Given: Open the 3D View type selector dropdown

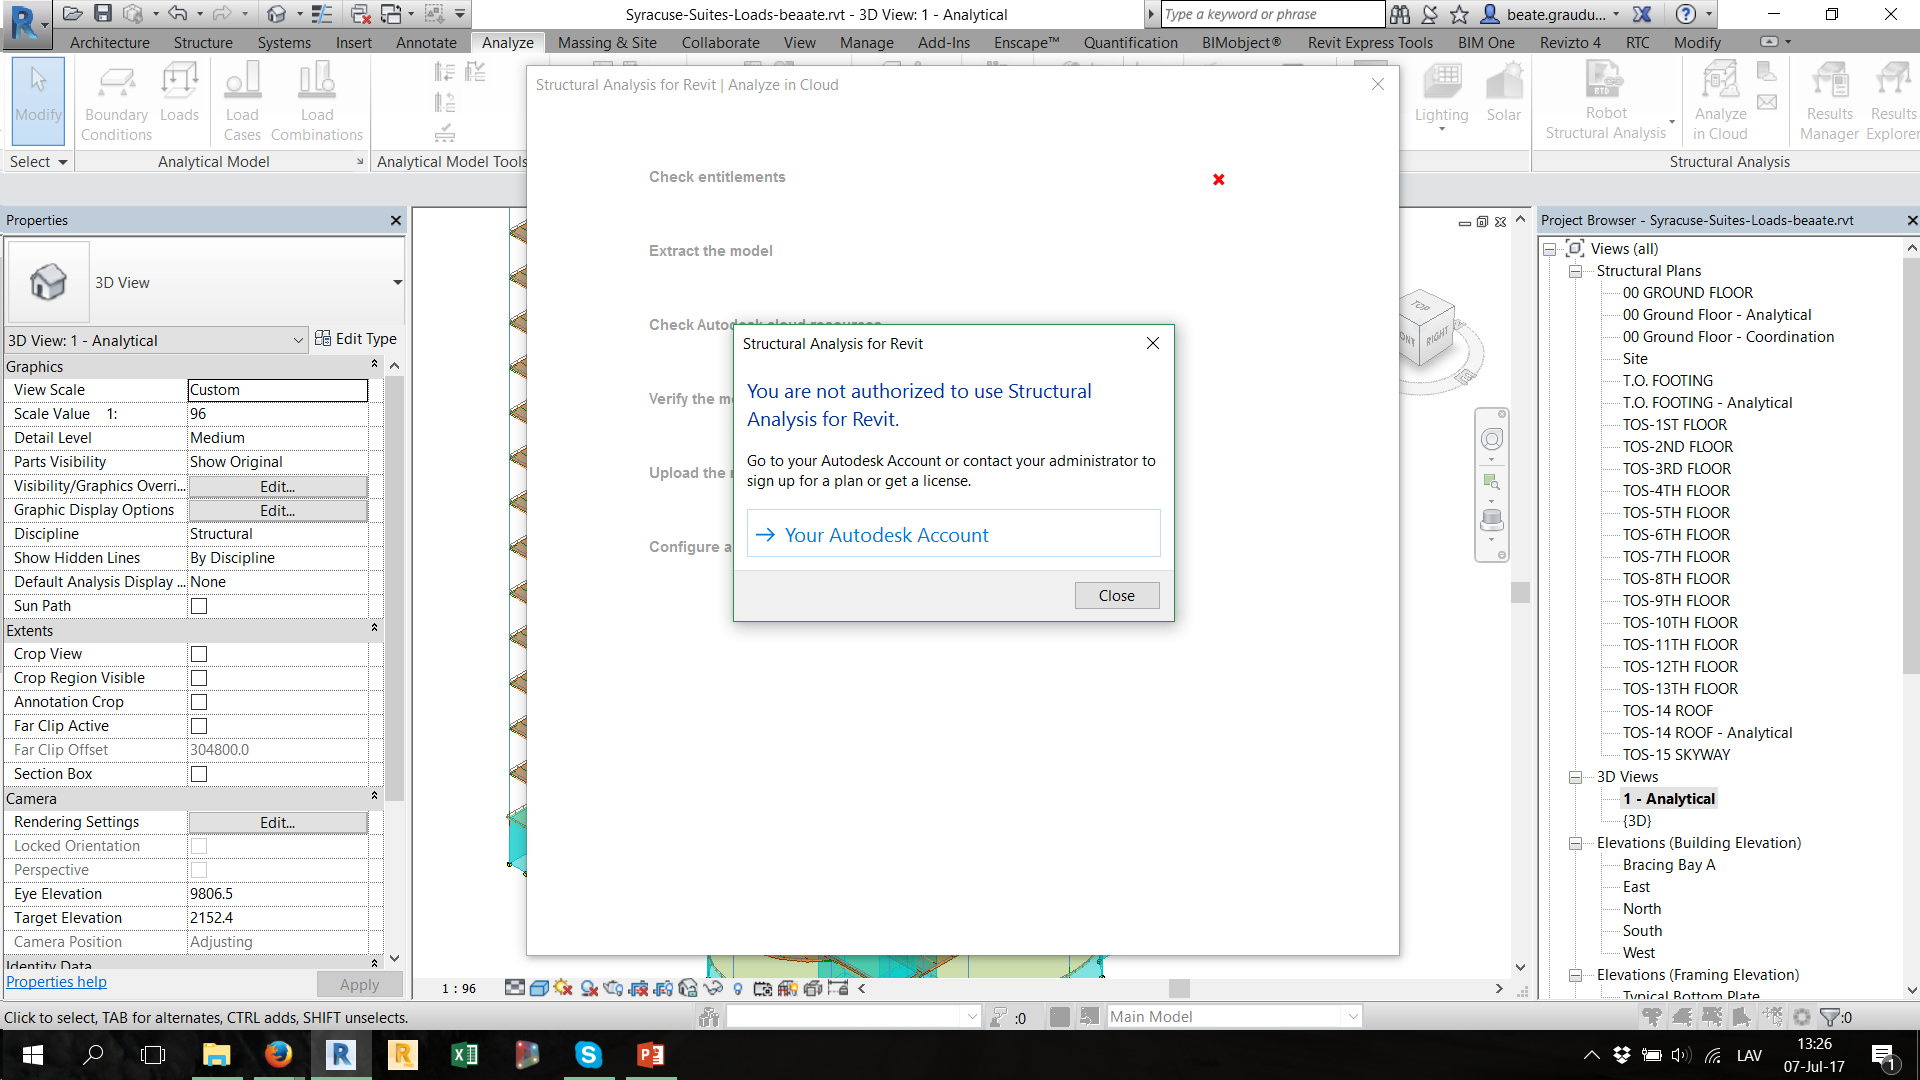Looking at the screenshot, I should pos(297,340).
